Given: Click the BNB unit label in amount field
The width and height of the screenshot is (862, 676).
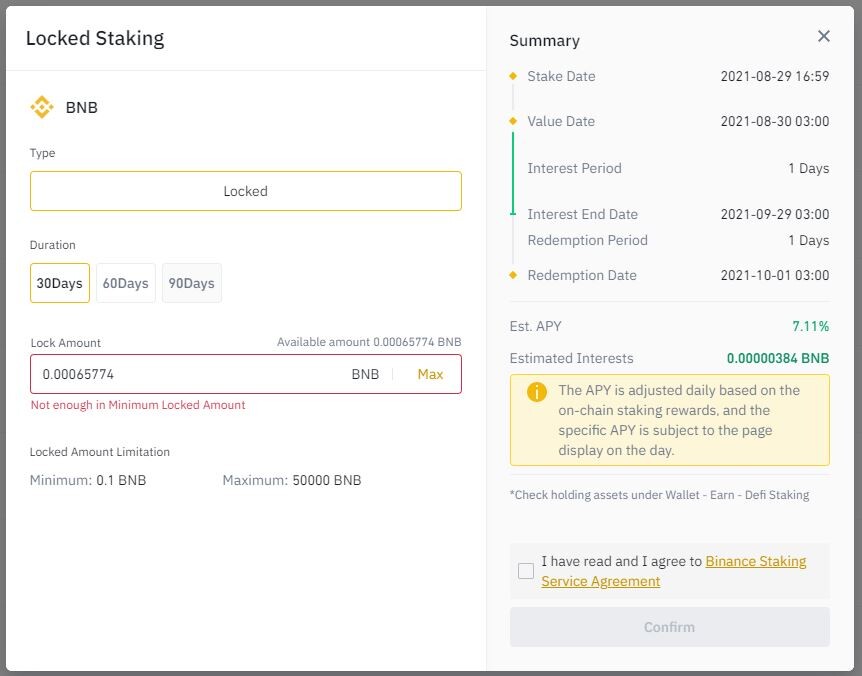Looking at the screenshot, I should click(x=365, y=374).
